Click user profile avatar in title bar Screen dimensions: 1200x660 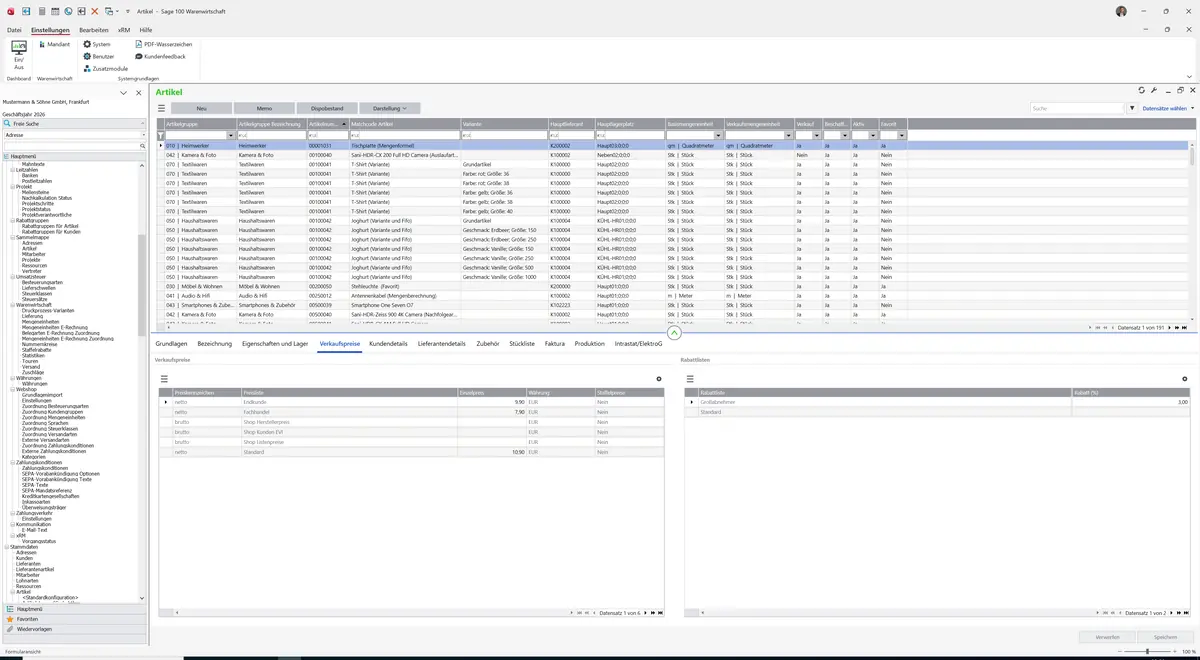click(1121, 11)
